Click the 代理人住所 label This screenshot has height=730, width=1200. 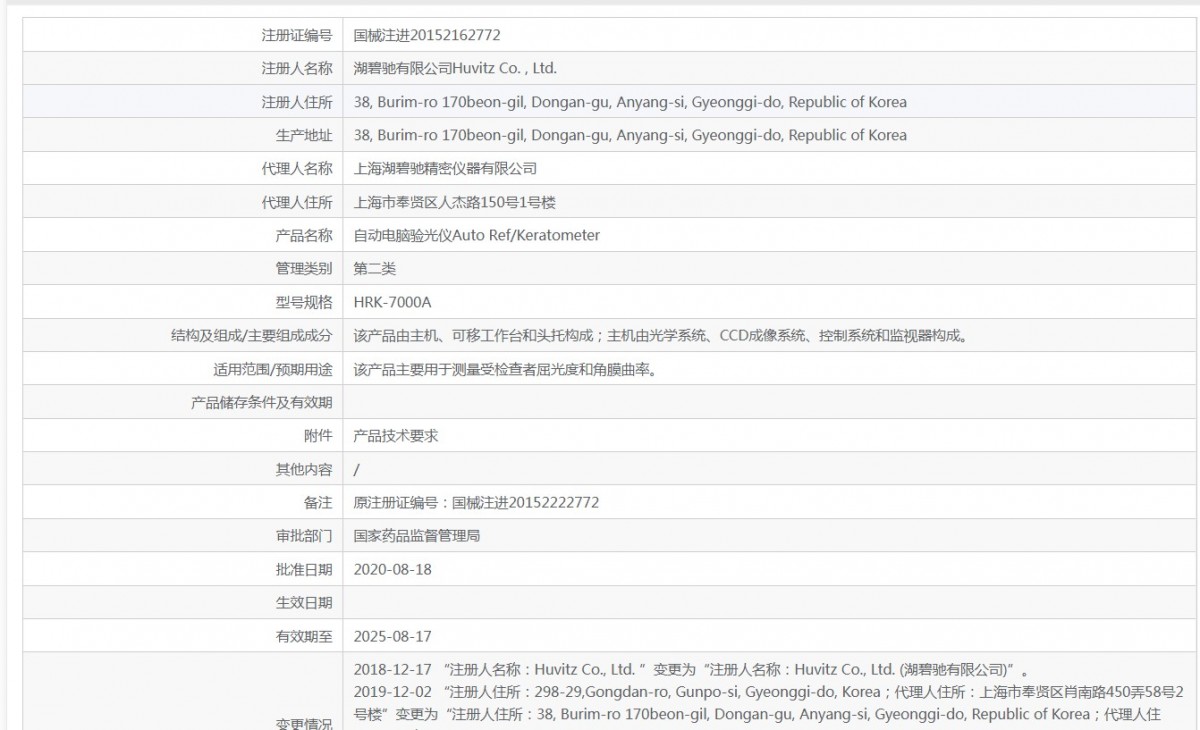point(297,202)
